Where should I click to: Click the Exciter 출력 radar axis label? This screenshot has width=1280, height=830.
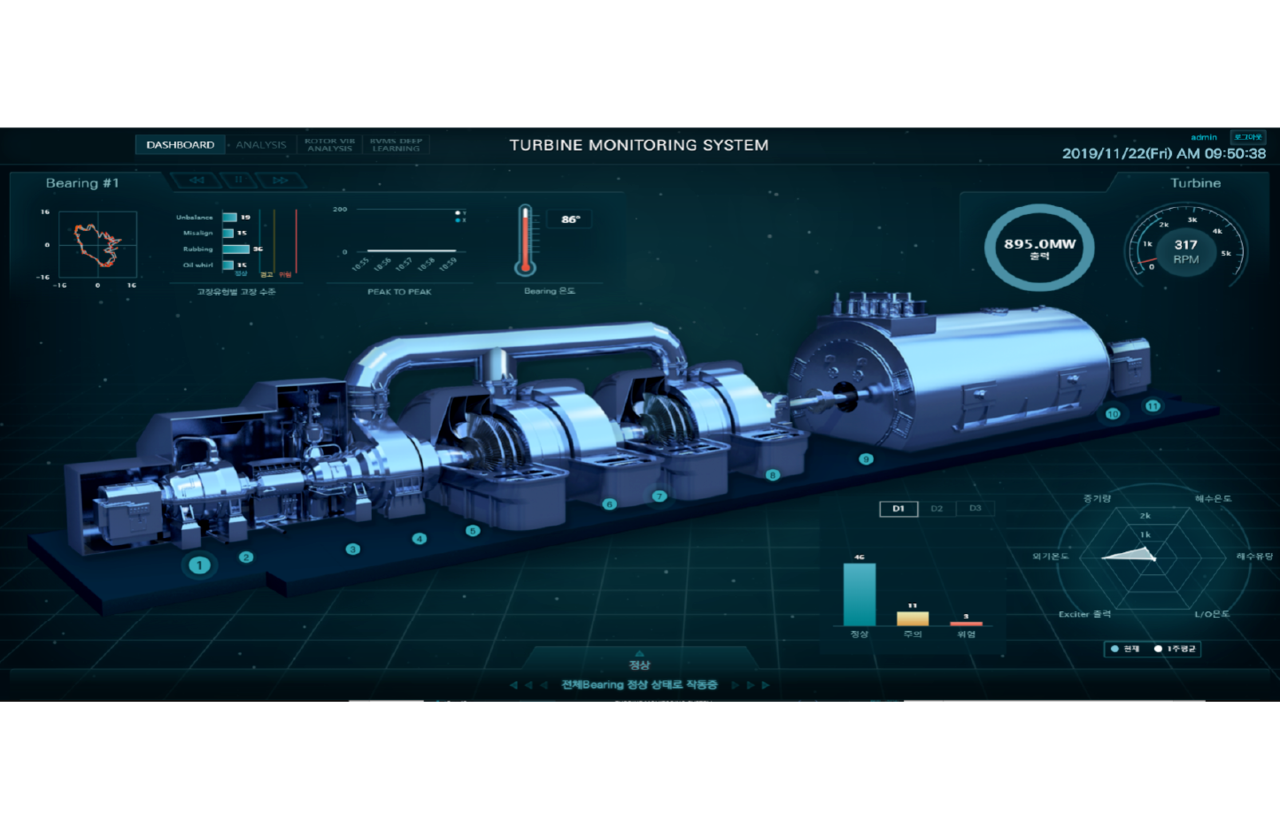[x=1085, y=614]
